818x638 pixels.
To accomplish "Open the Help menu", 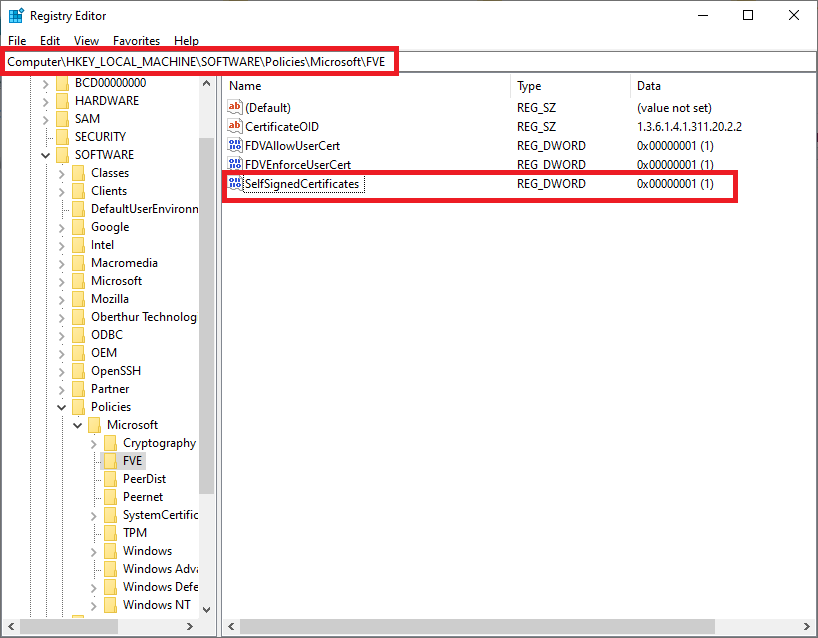I will (x=186, y=41).
